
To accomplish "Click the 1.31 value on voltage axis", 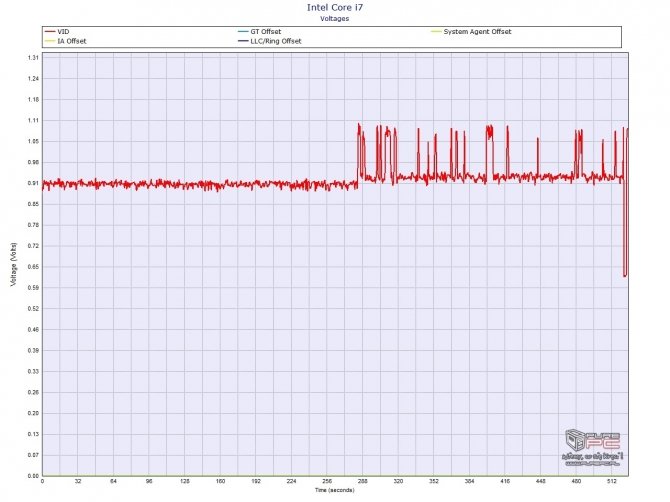I will (33, 58).
